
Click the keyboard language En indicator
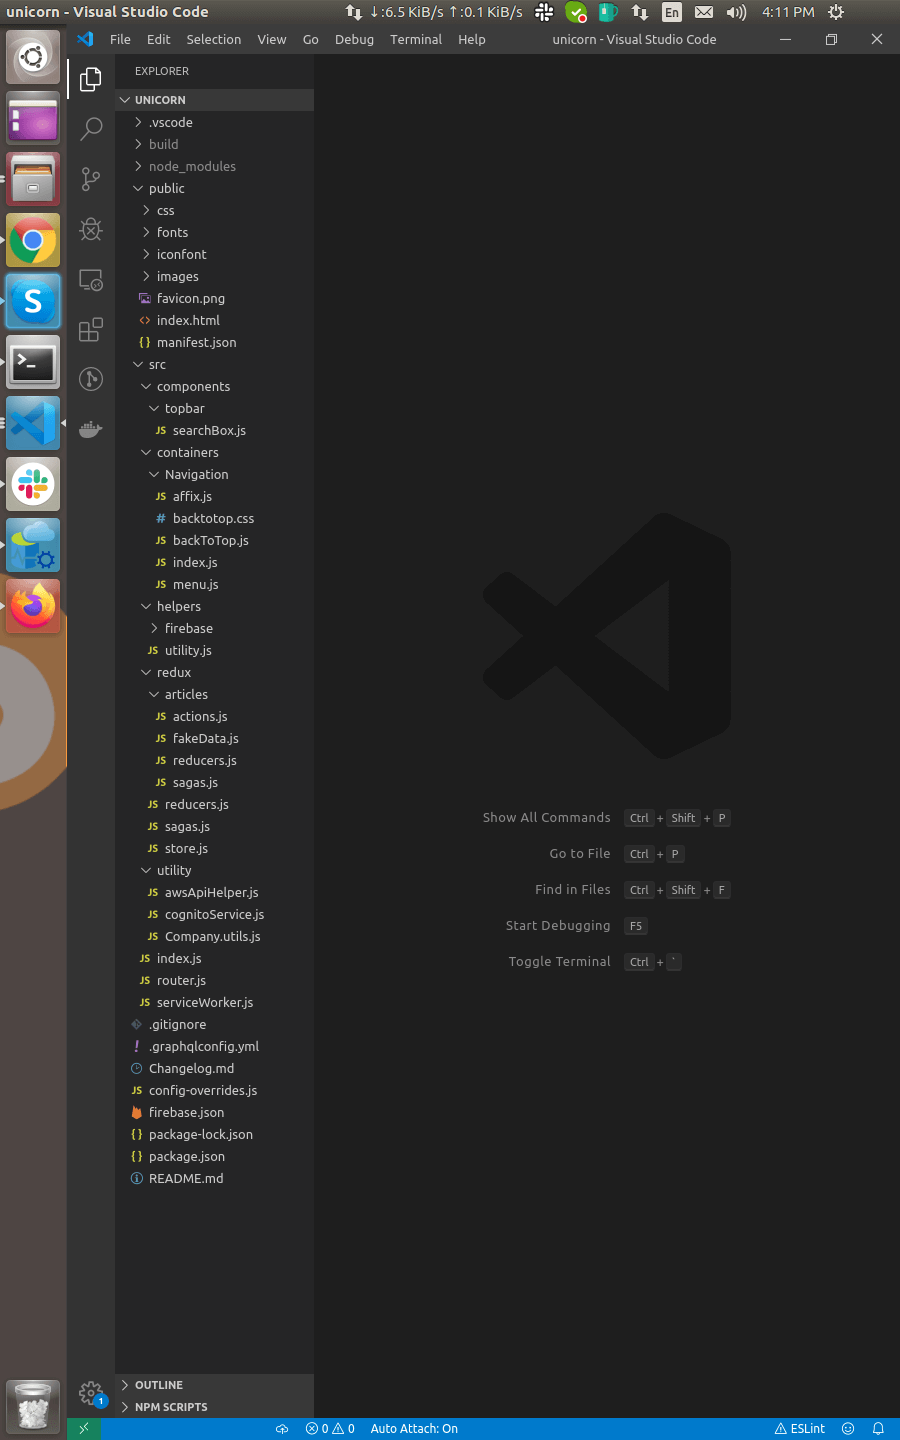coord(672,12)
